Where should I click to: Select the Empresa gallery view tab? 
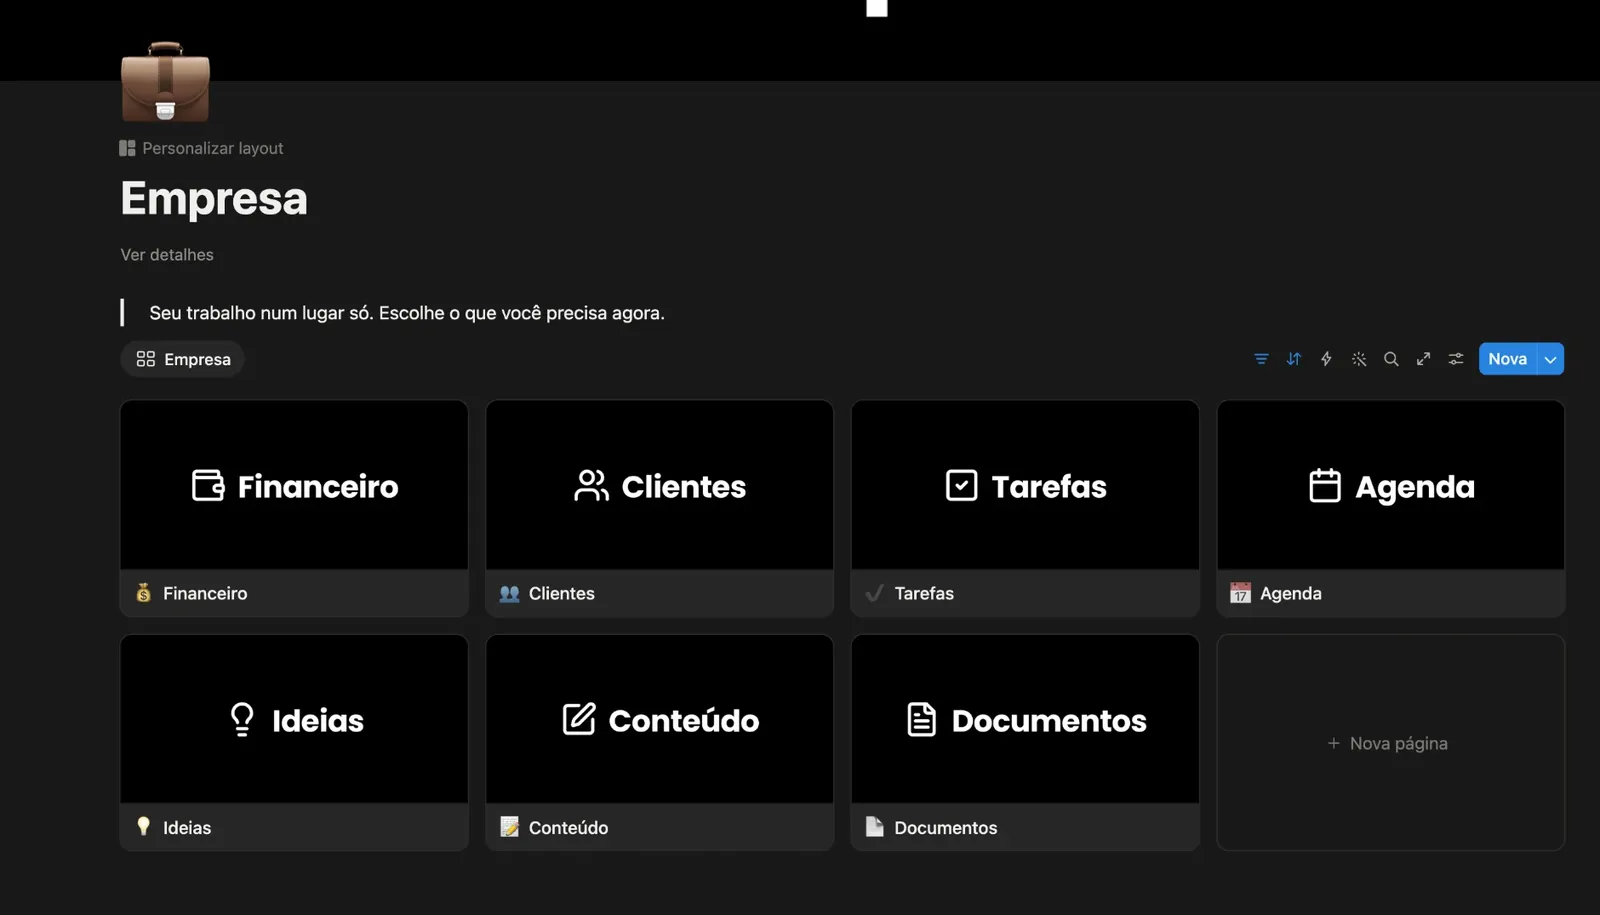(x=183, y=359)
